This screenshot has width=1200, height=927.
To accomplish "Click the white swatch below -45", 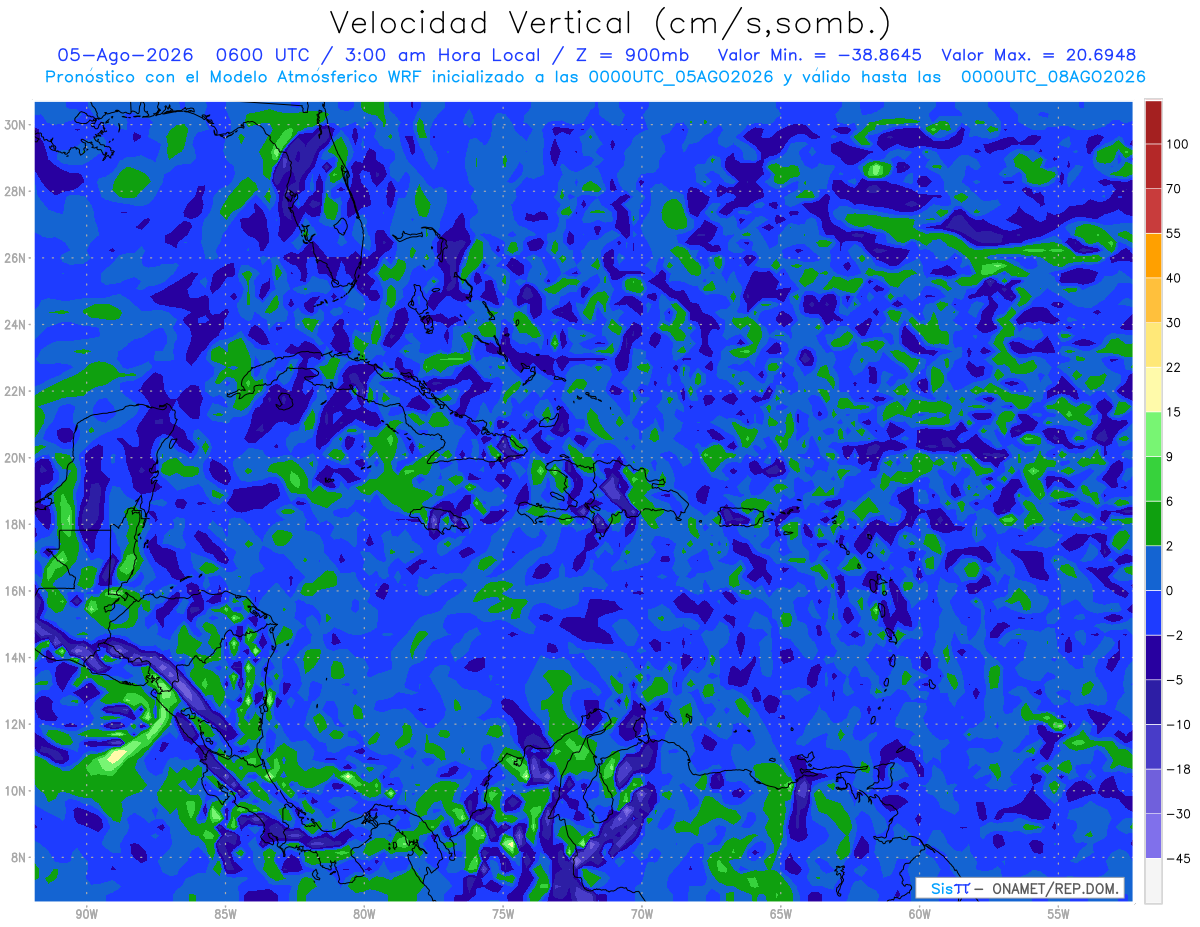I will 1153,881.
